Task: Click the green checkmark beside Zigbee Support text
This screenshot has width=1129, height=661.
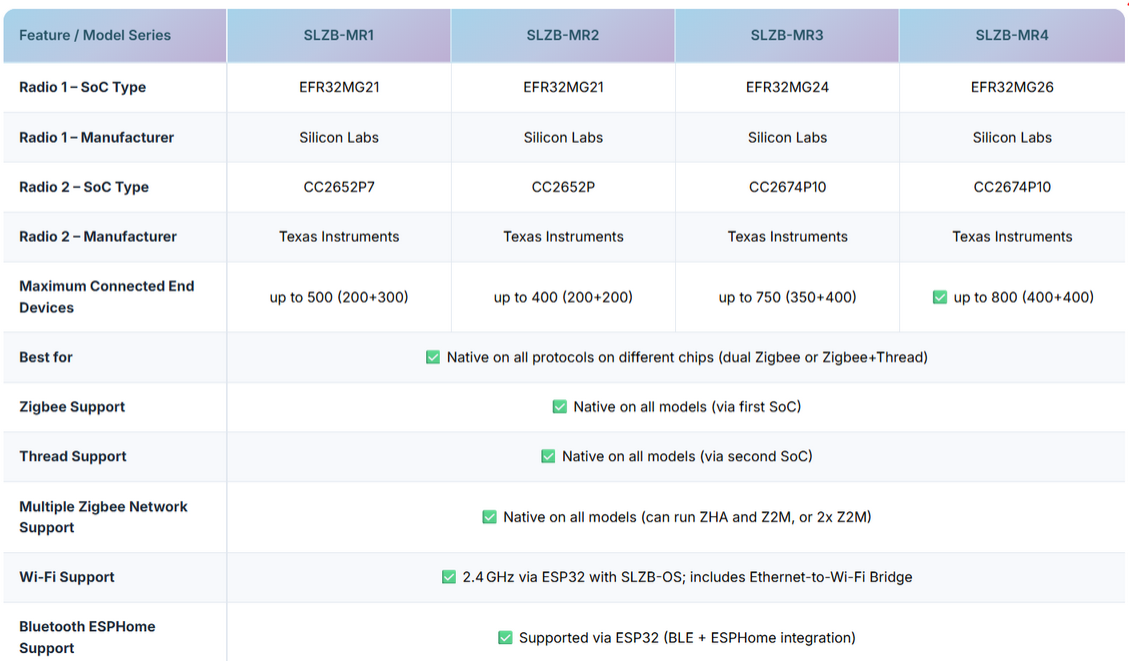Action: 560,407
